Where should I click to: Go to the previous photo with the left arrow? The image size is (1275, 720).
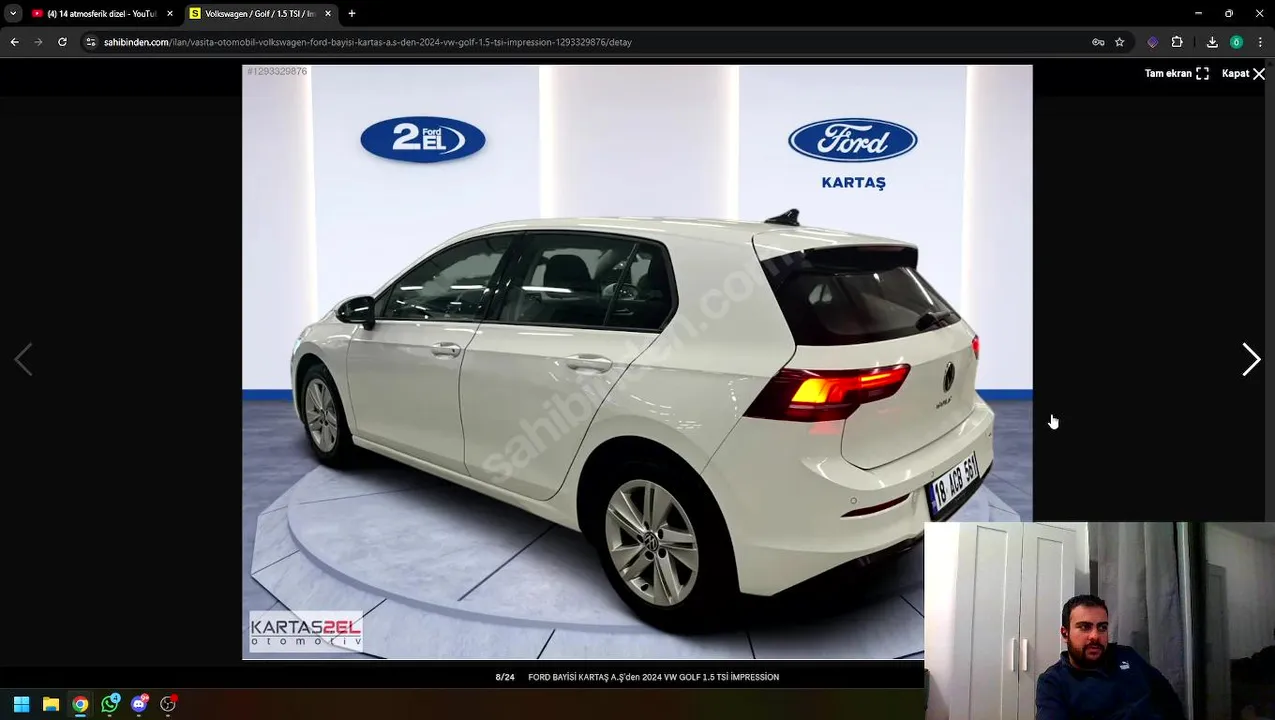click(x=23, y=360)
